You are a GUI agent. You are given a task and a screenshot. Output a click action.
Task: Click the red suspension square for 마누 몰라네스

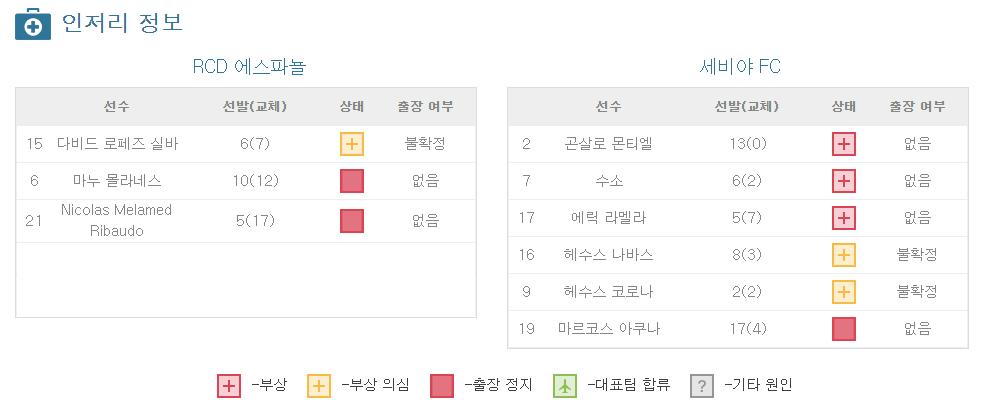pos(352,181)
